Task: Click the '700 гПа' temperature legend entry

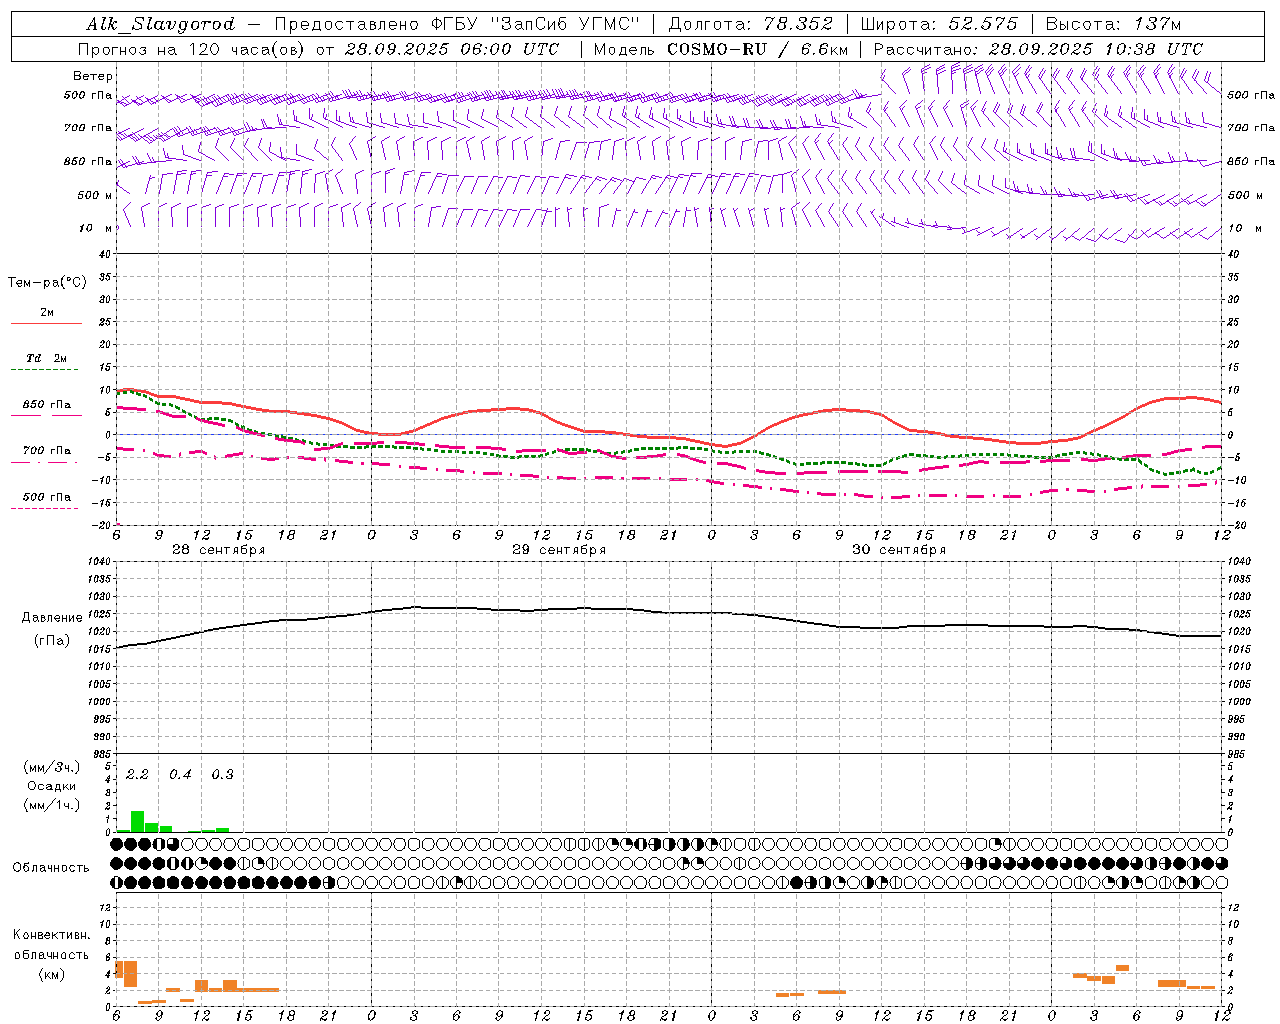Action: [47, 451]
